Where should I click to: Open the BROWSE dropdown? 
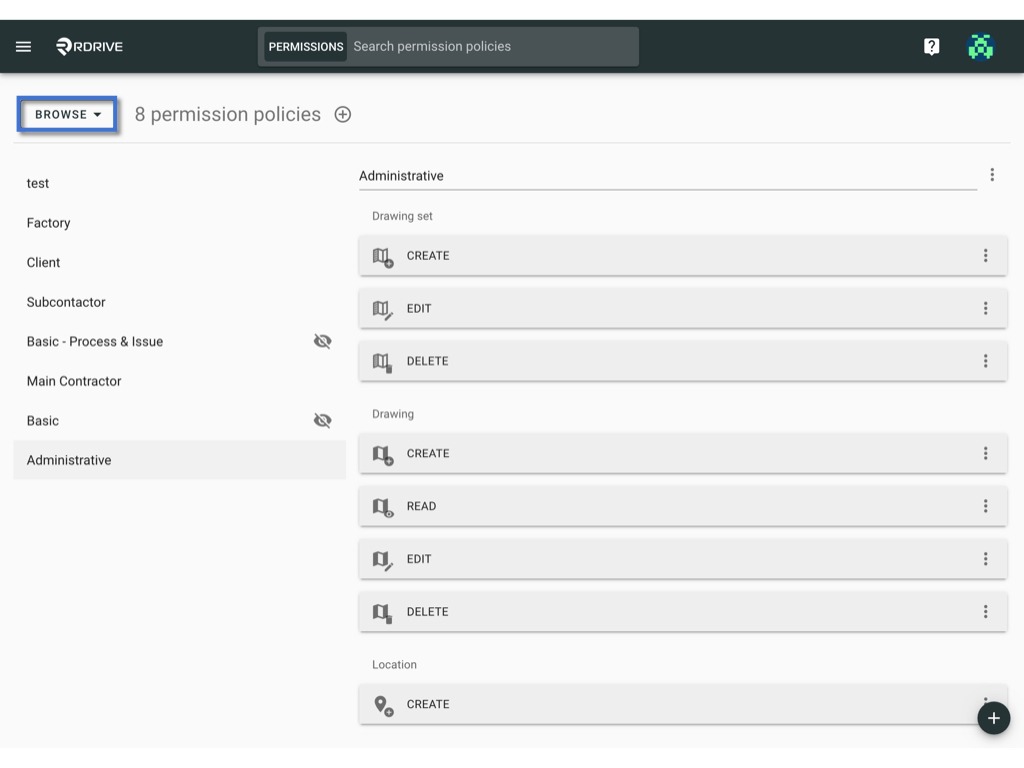[67, 114]
